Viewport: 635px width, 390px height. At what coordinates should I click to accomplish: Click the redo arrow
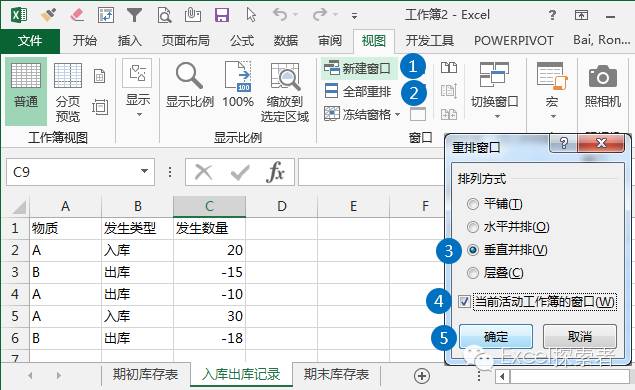[x=320, y=15]
